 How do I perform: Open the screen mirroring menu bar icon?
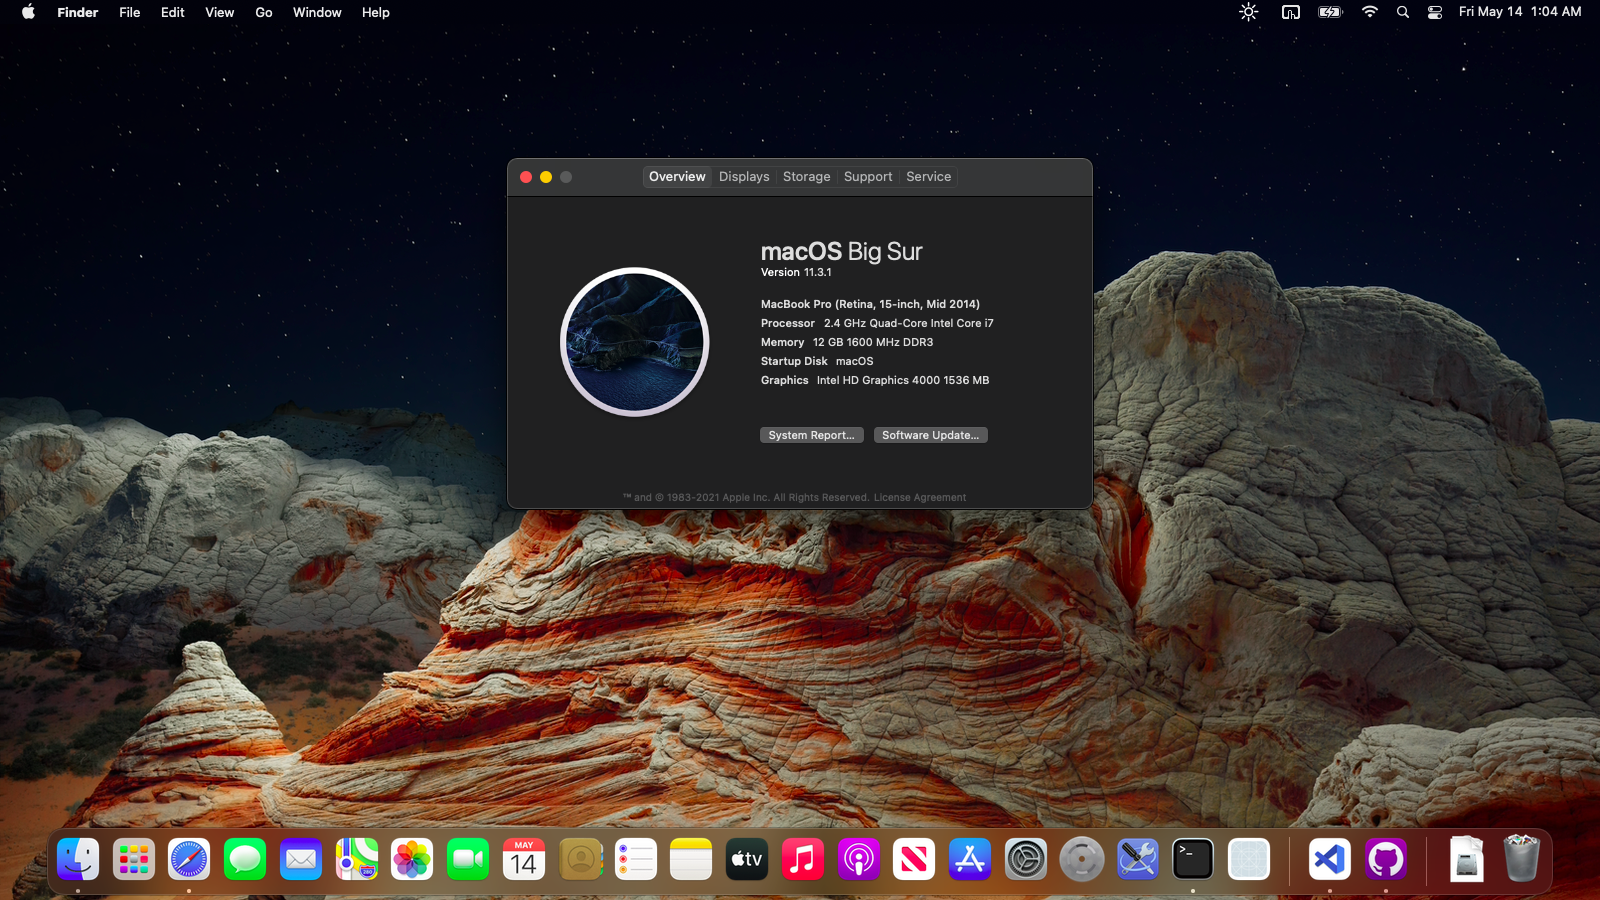(1291, 12)
